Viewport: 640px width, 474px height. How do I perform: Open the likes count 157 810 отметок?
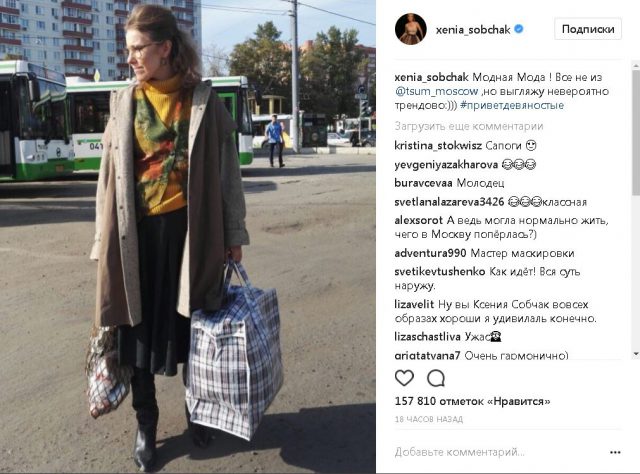pyautogui.click(x=472, y=401)
